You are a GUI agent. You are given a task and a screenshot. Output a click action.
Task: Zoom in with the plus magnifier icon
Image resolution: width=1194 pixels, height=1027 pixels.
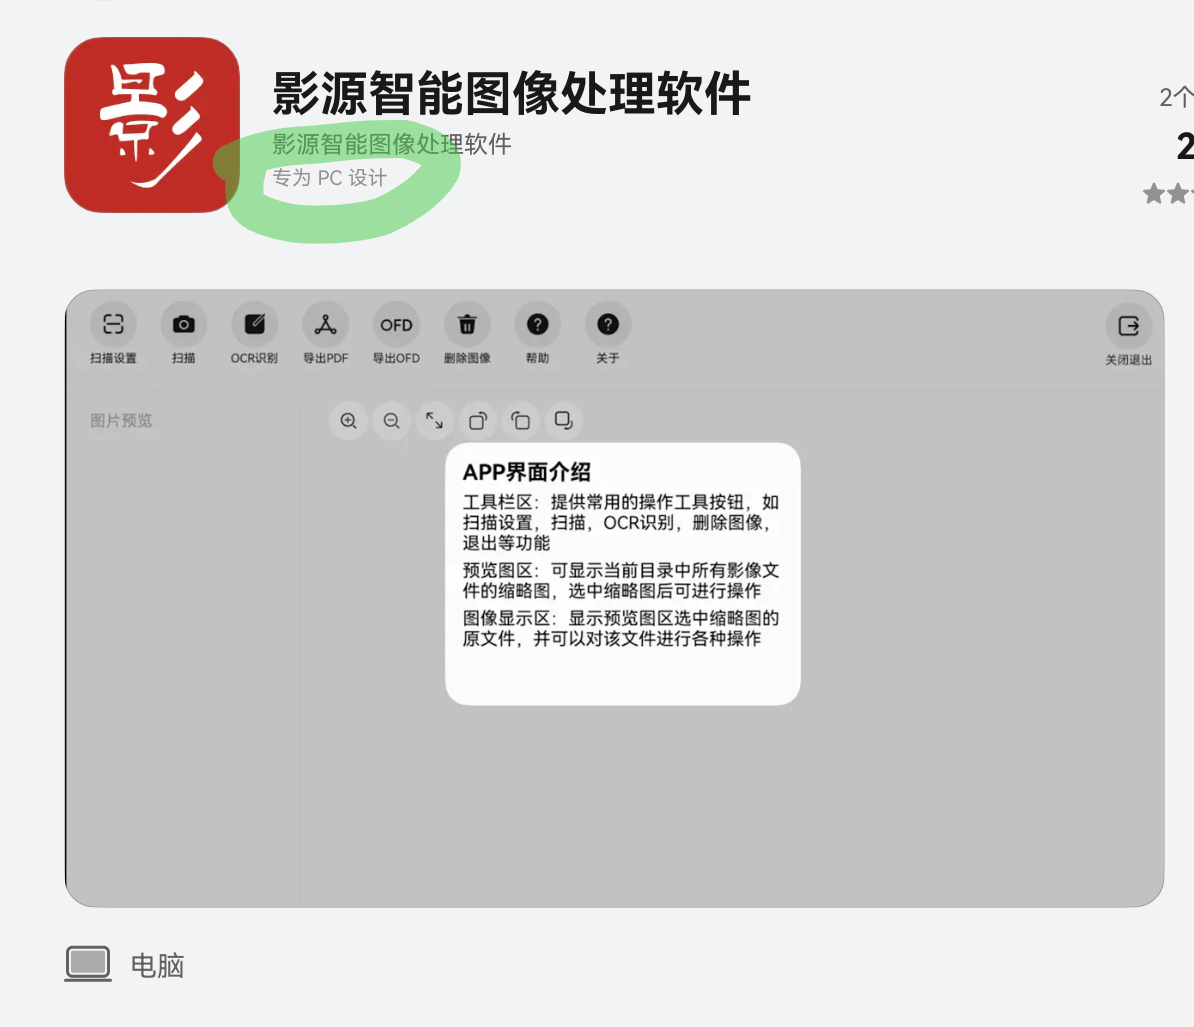(x=348, y=421)
